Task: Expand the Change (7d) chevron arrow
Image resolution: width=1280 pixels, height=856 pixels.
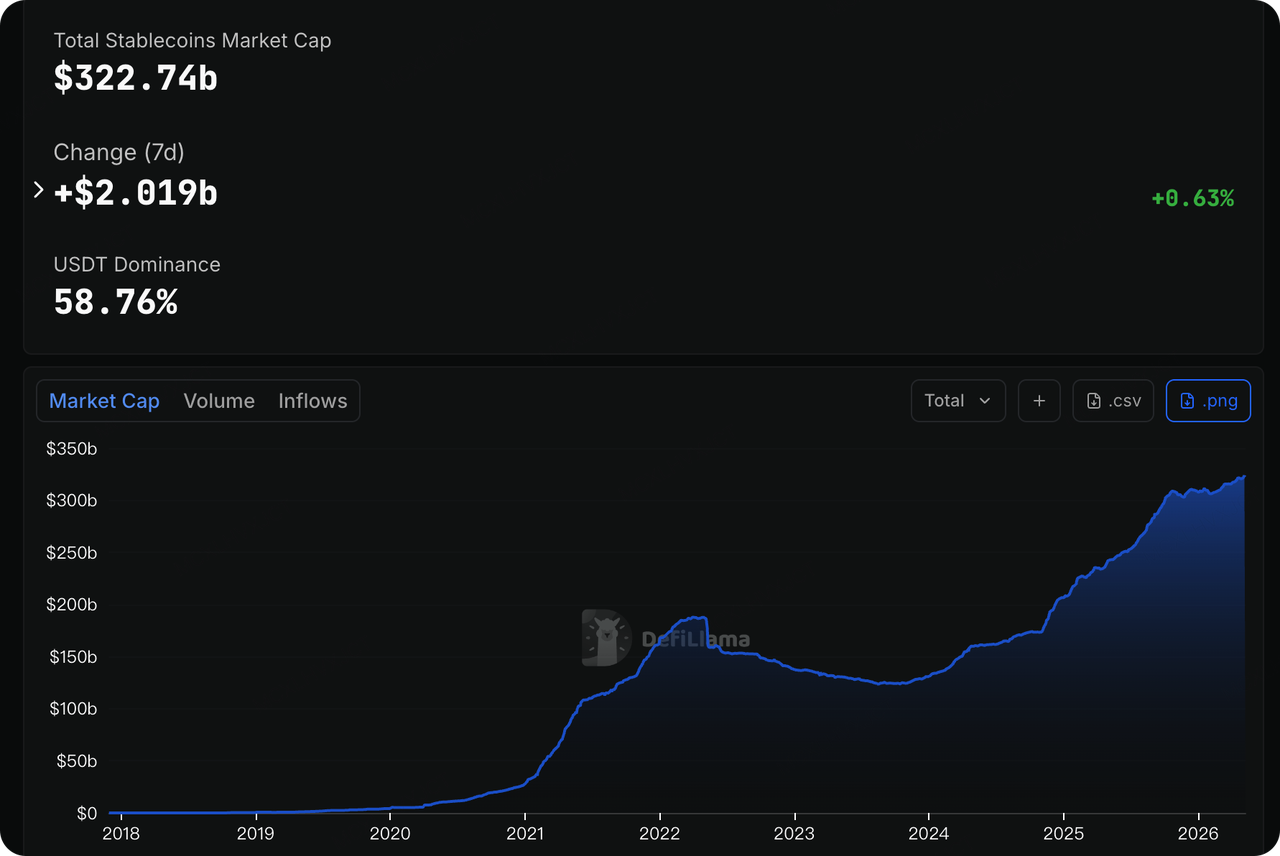Action: click(x=39, y=190)
